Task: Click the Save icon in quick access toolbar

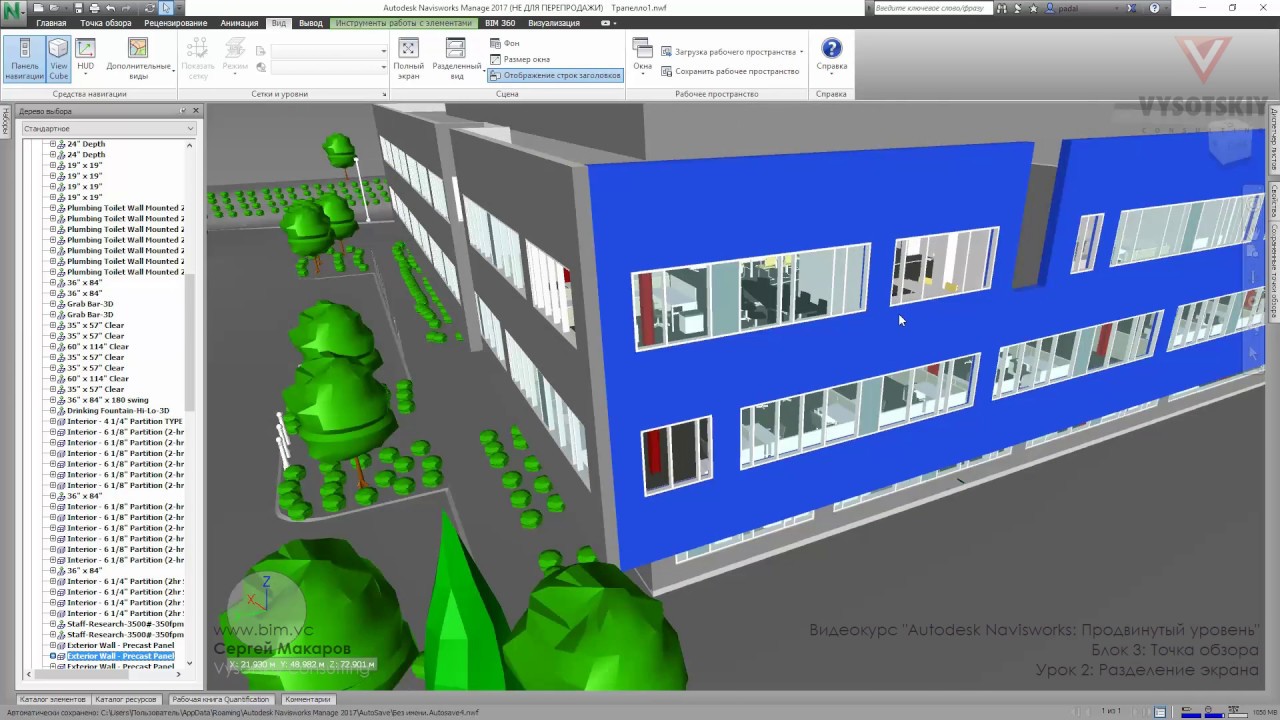Action: pyautogui.click(x=79, y=8)
